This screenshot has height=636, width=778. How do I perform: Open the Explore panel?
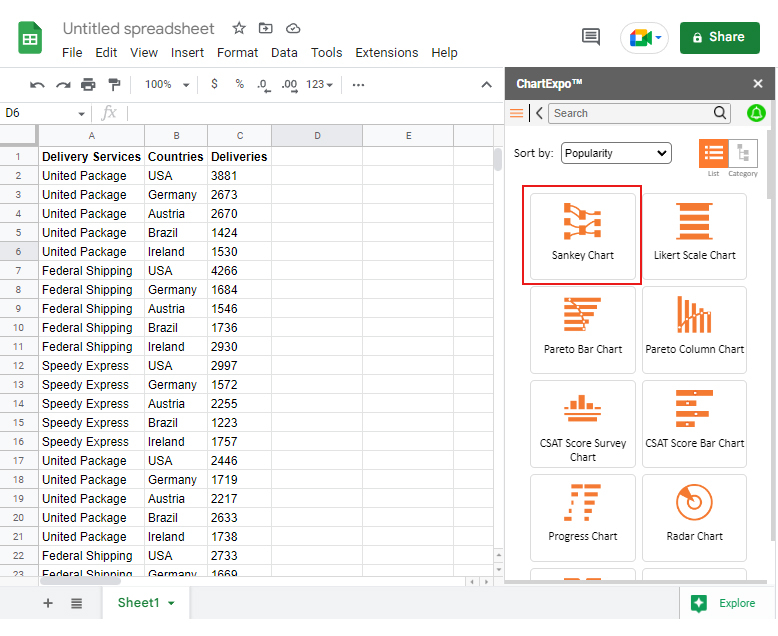[x=723, y=603]
